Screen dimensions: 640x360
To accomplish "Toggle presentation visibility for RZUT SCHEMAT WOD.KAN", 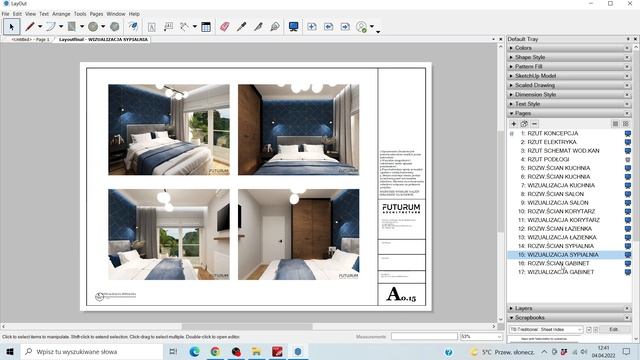I will click(628, 151).
